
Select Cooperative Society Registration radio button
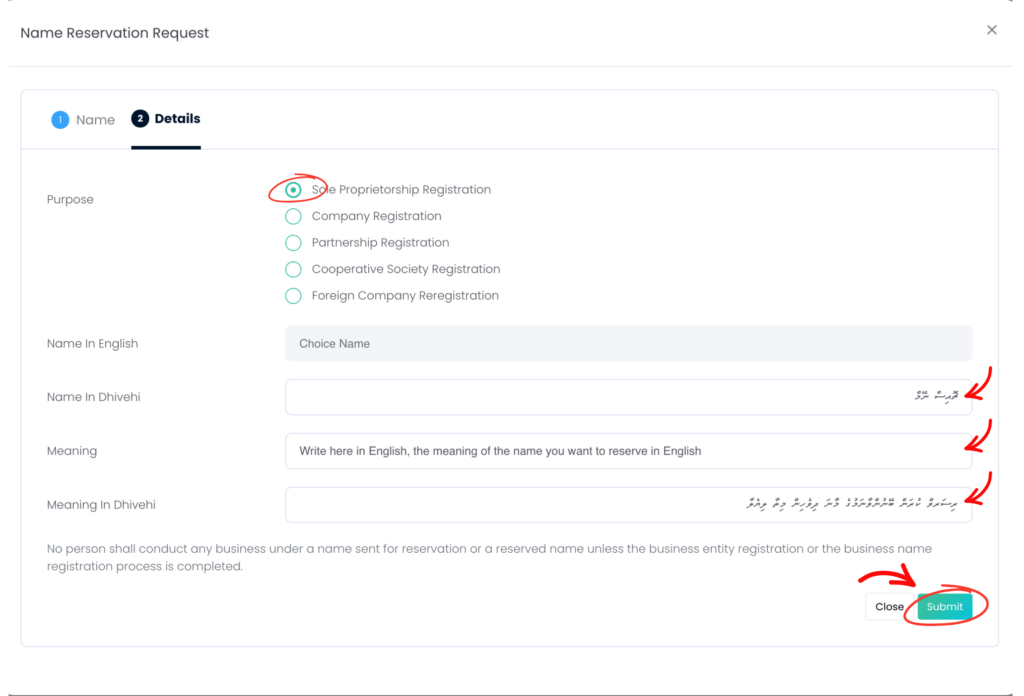[x=293, y=269]
